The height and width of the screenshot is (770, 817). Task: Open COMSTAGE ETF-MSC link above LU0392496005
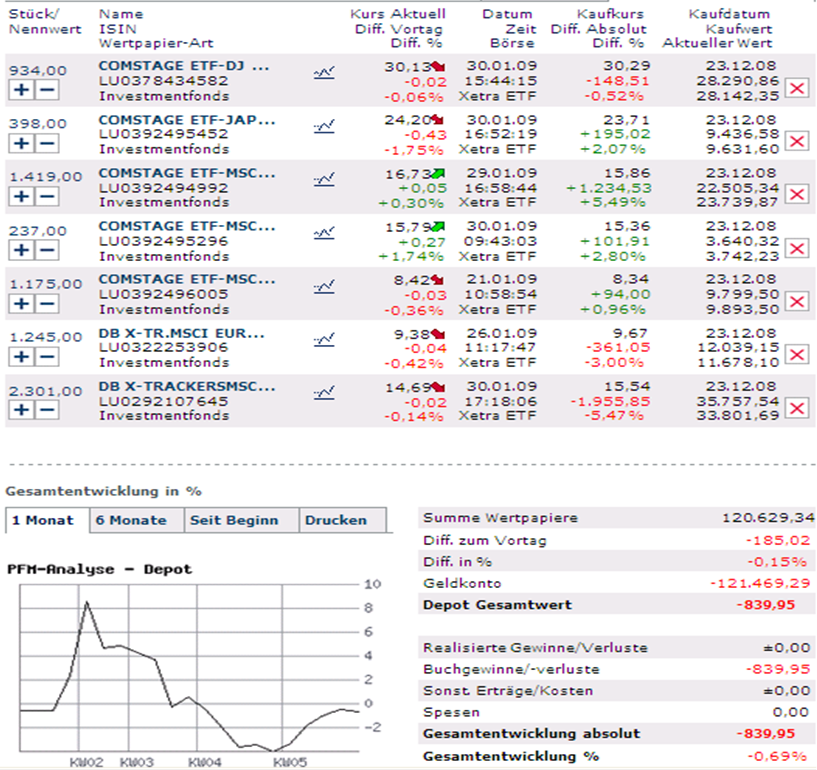[x=187, y=279]
